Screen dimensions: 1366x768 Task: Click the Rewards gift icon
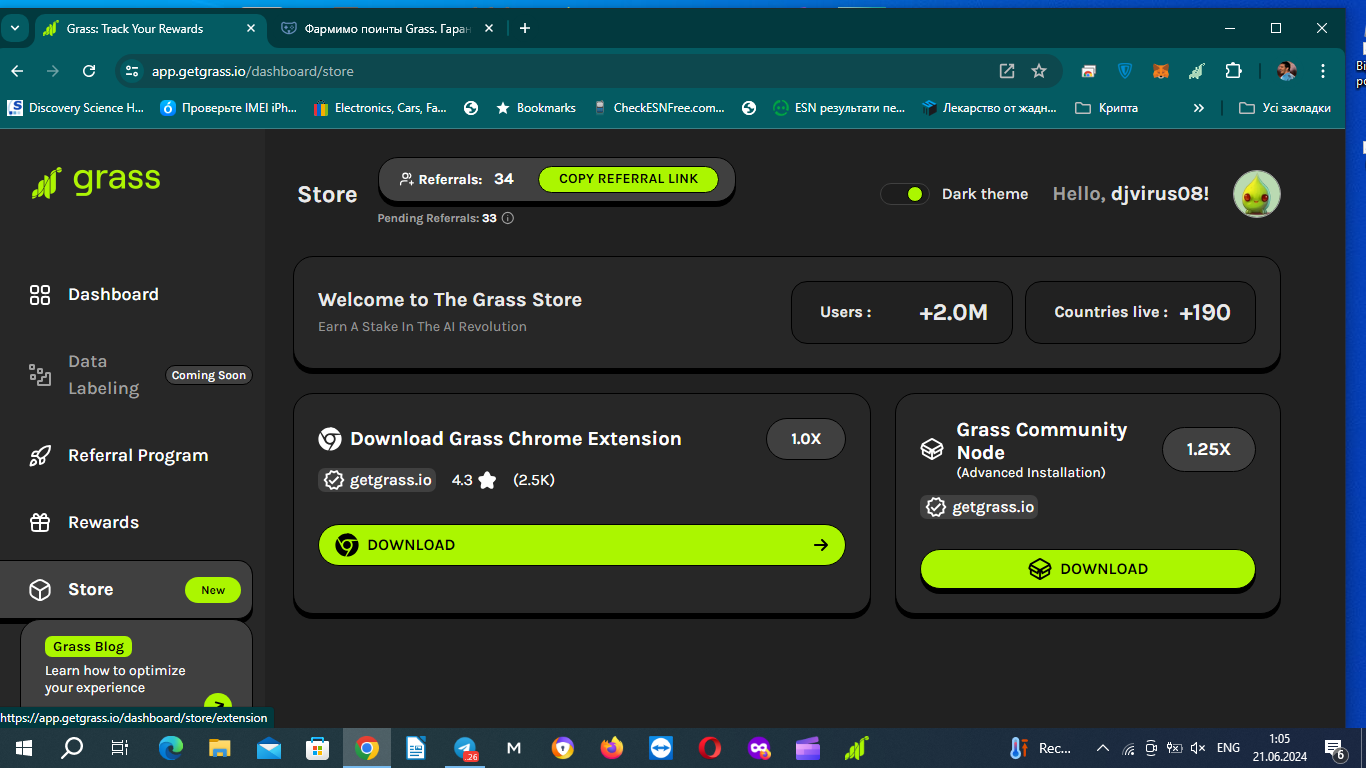pyautogui.click(x=40, y=522)
